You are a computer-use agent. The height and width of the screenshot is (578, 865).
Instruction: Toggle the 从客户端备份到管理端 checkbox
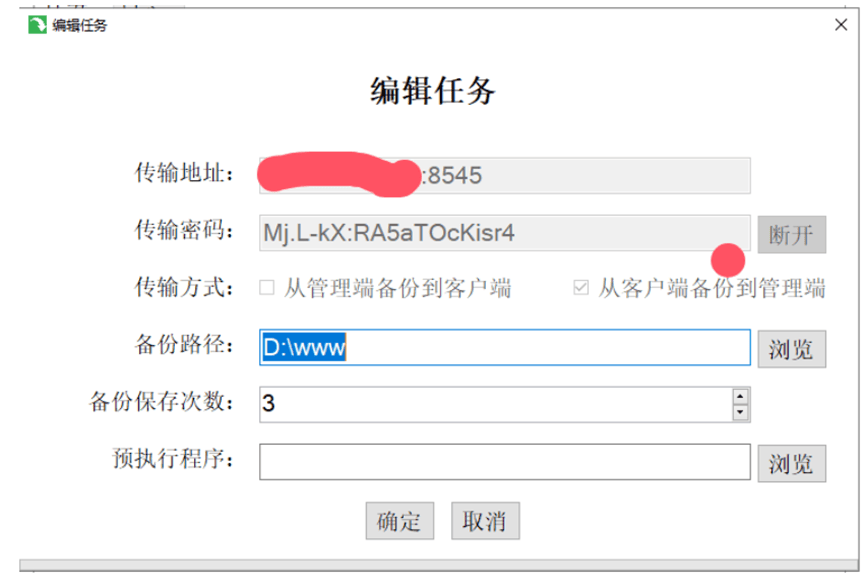pos(581,288)
